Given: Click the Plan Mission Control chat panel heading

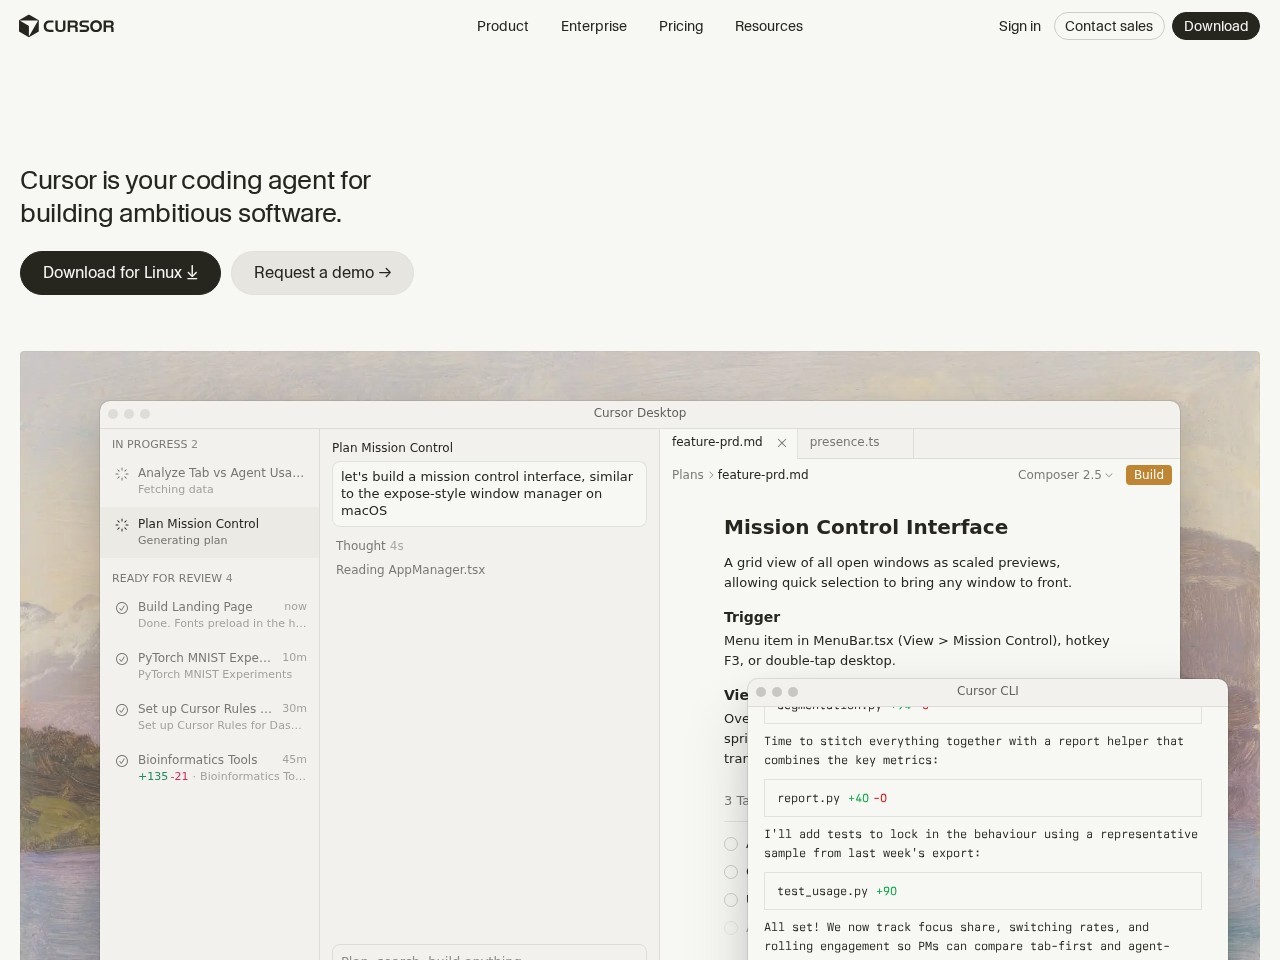Looking at the screenshot, I should 392,448.
